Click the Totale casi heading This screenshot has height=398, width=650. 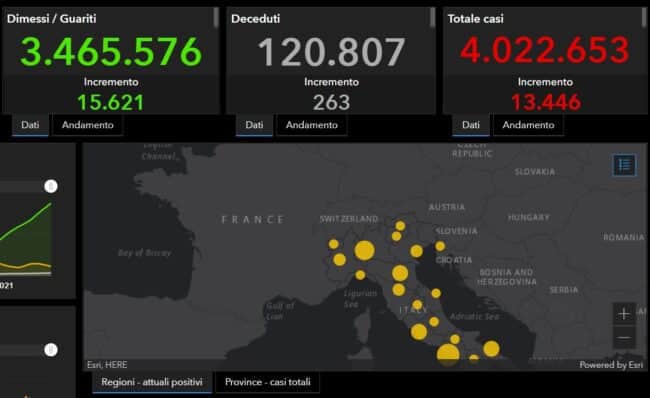[x=475, y=19]
